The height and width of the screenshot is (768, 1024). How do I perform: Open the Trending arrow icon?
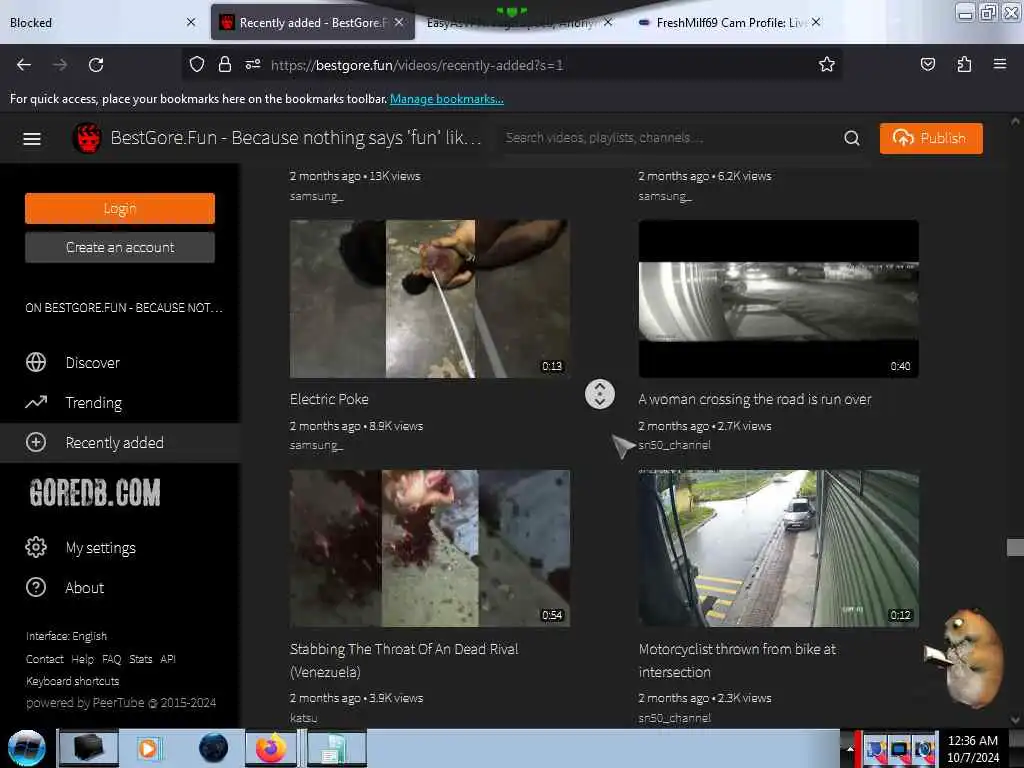[x=36, y=402]
